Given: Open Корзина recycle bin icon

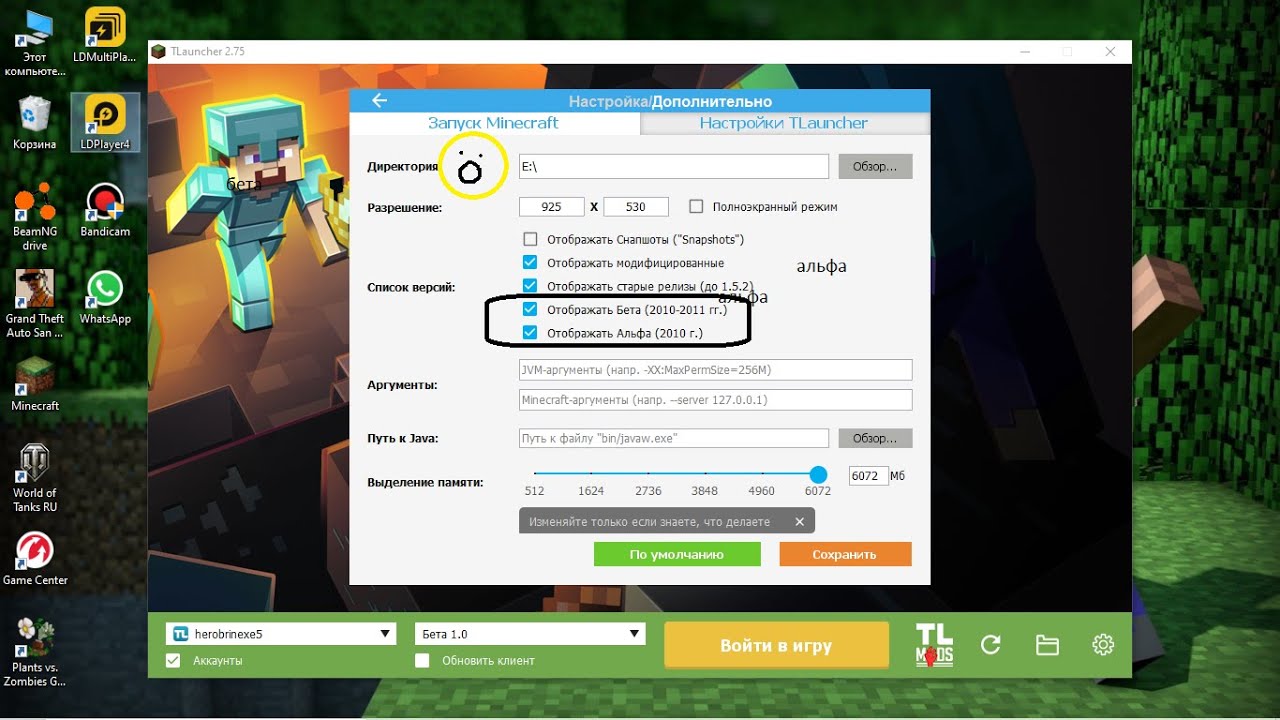Looking at the screenshot, I should [x=35, y=123].
